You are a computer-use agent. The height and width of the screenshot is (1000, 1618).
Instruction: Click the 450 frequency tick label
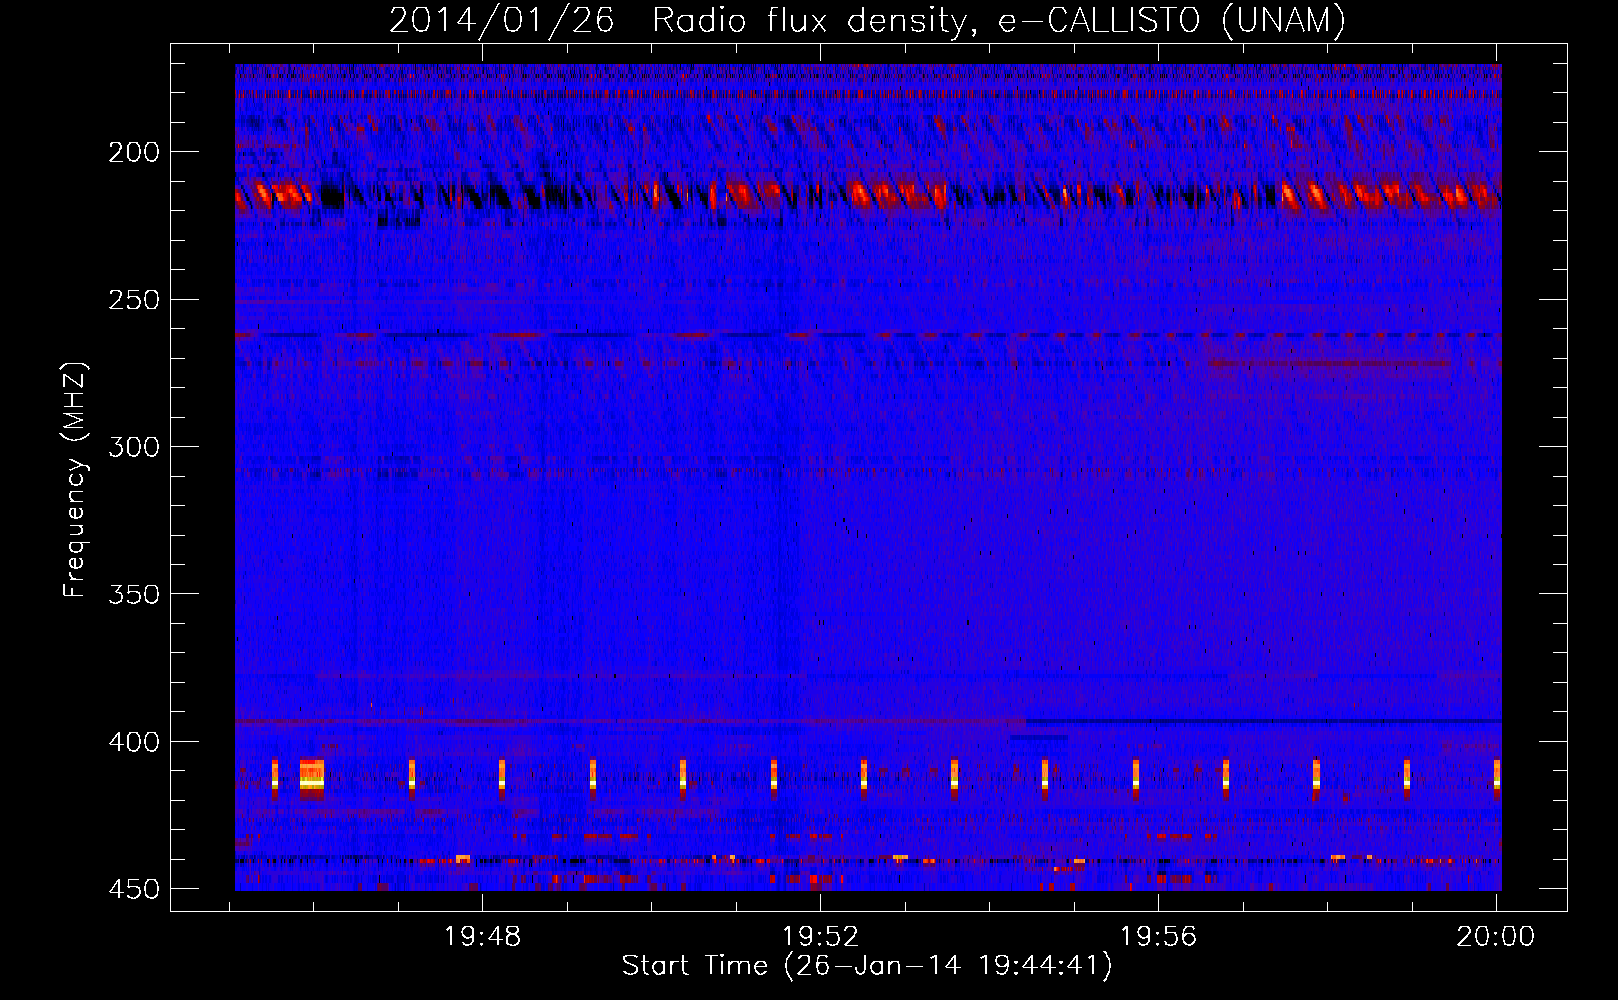(x=134, y=889)
